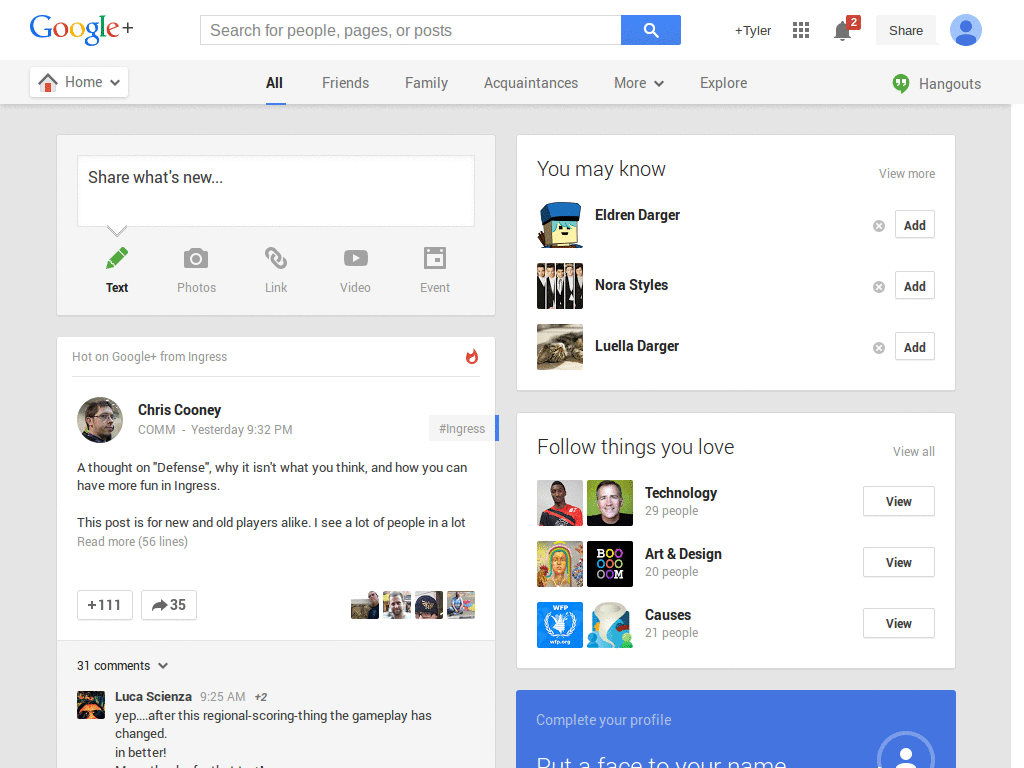Viewport: 1024px width, 768px height.
Task: Click the Google+ logo
Action: [x=81, y=29]
